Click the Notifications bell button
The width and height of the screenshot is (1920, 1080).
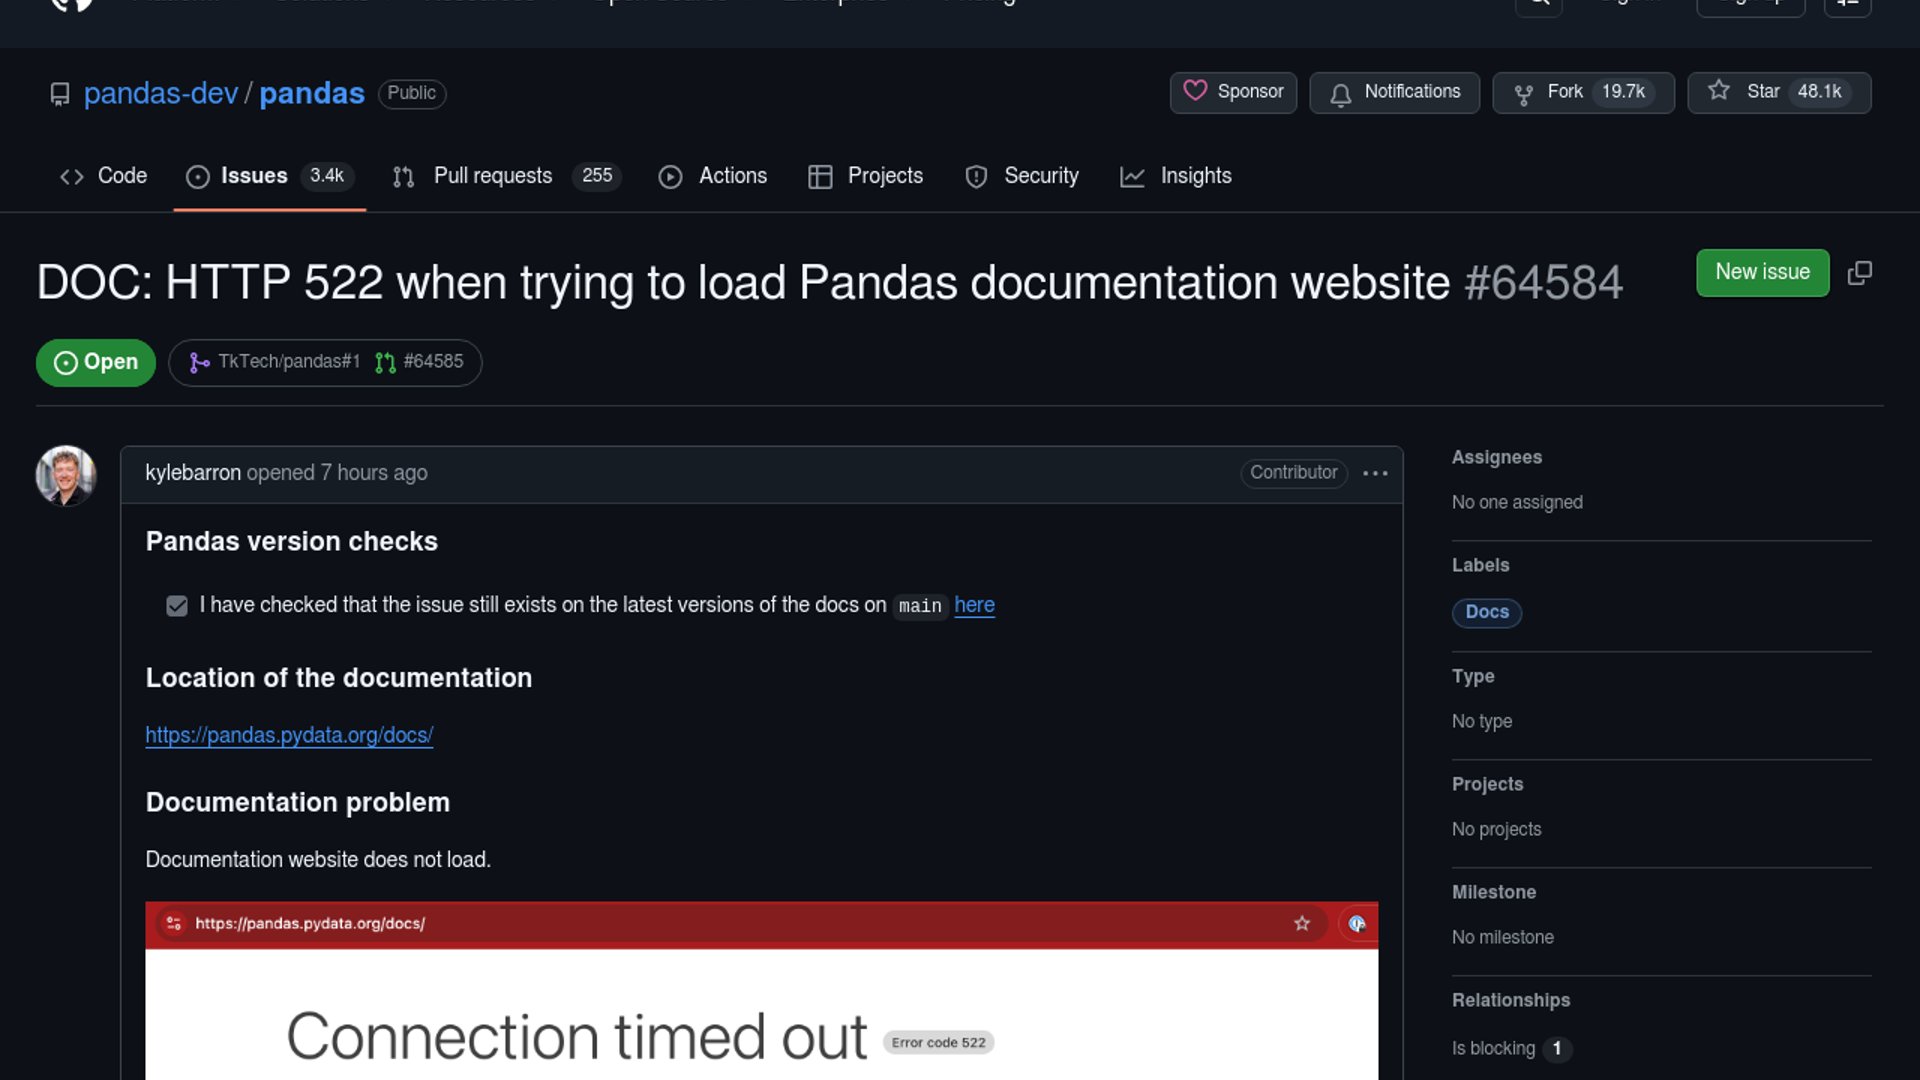coord(1394,92)
